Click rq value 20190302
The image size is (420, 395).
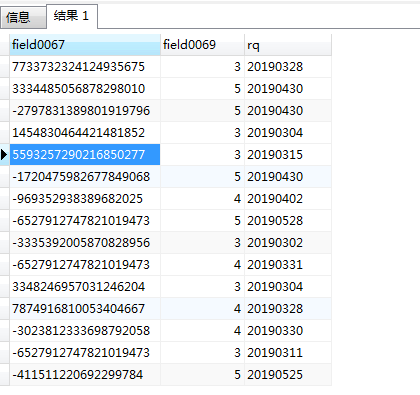click(288, 243)
